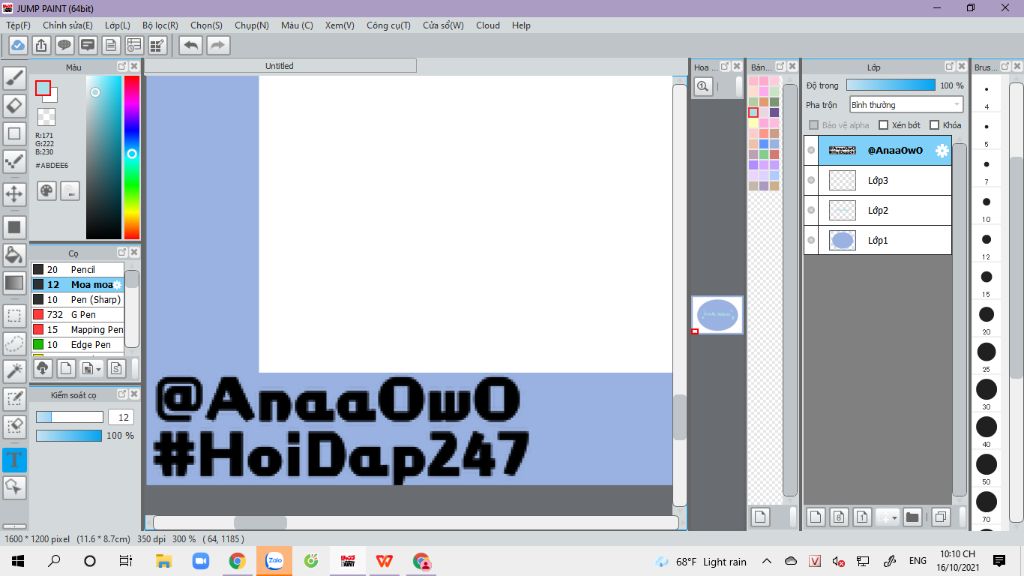Click the Redo arrow button
Image resolution: width=1024 pixels, height=576 pixels.
[218, 45]
